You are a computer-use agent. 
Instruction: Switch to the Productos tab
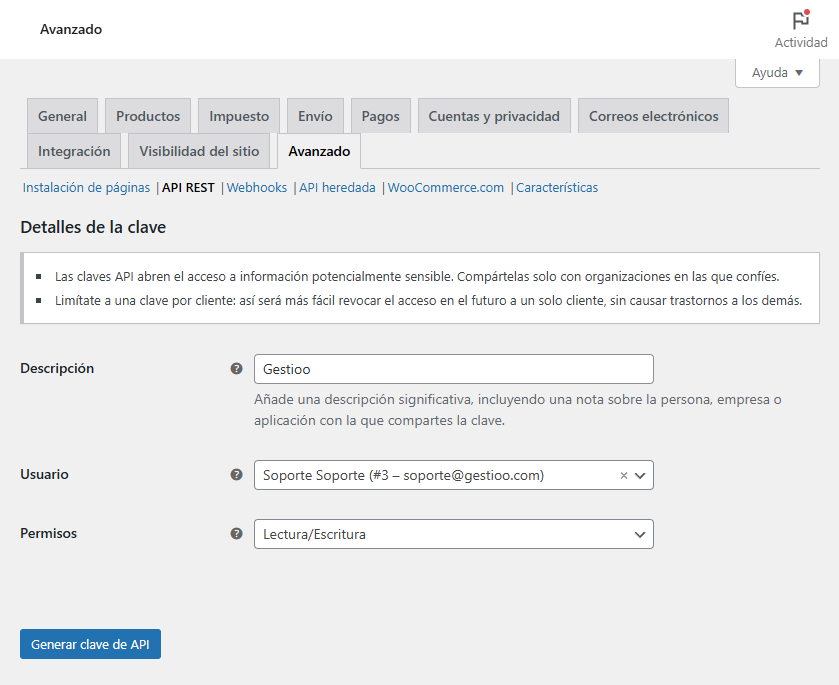[148, 116]
